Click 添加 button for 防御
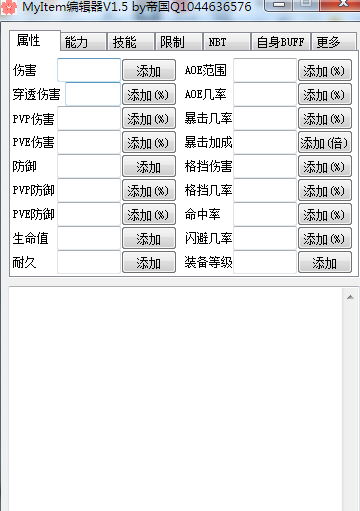 (149, 166)
